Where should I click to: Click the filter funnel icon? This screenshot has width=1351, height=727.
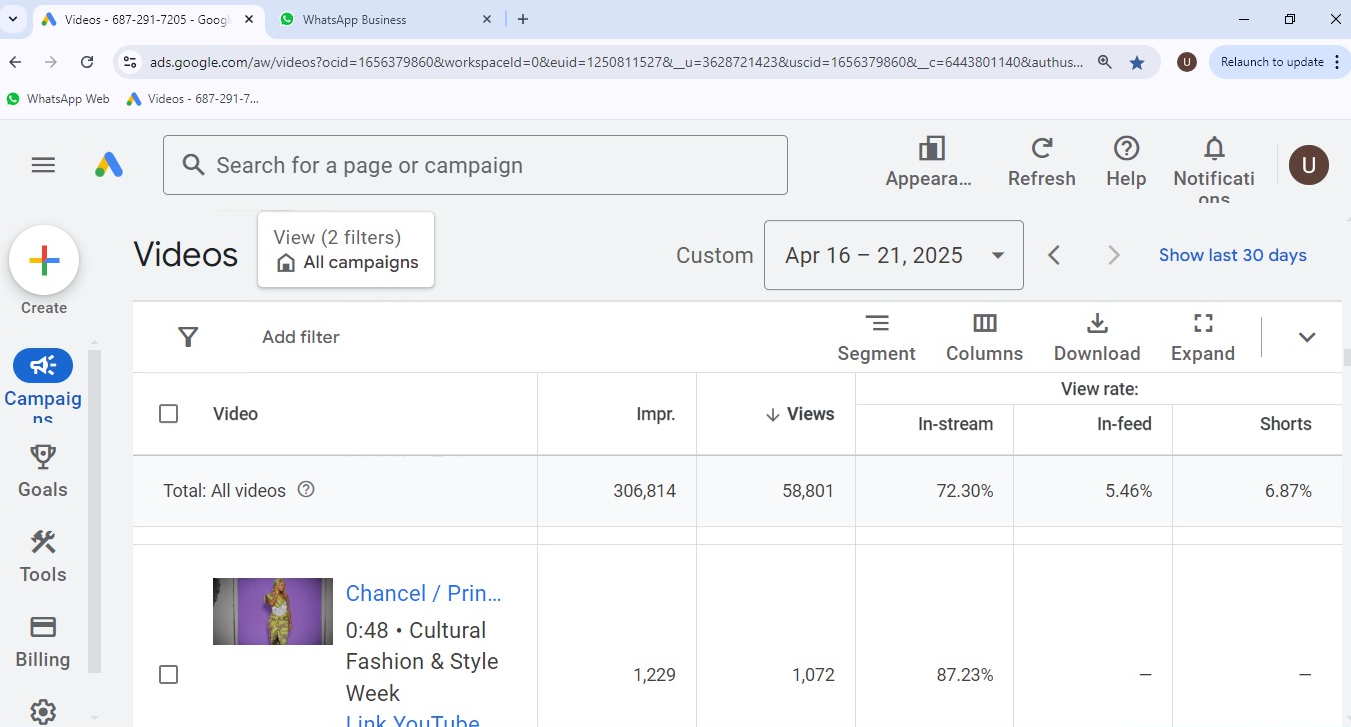188,337
